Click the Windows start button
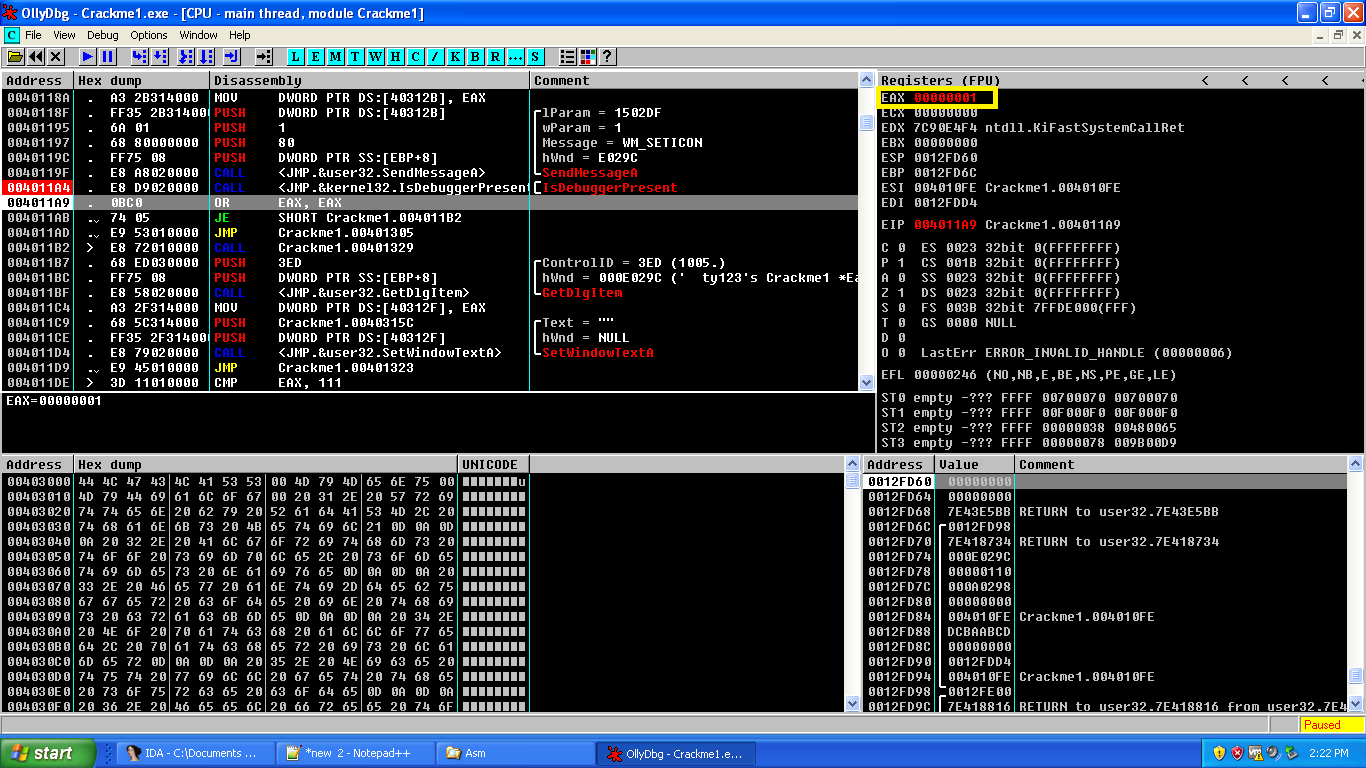The width and height of the screenshot is (1366, 768). [48, 753]
